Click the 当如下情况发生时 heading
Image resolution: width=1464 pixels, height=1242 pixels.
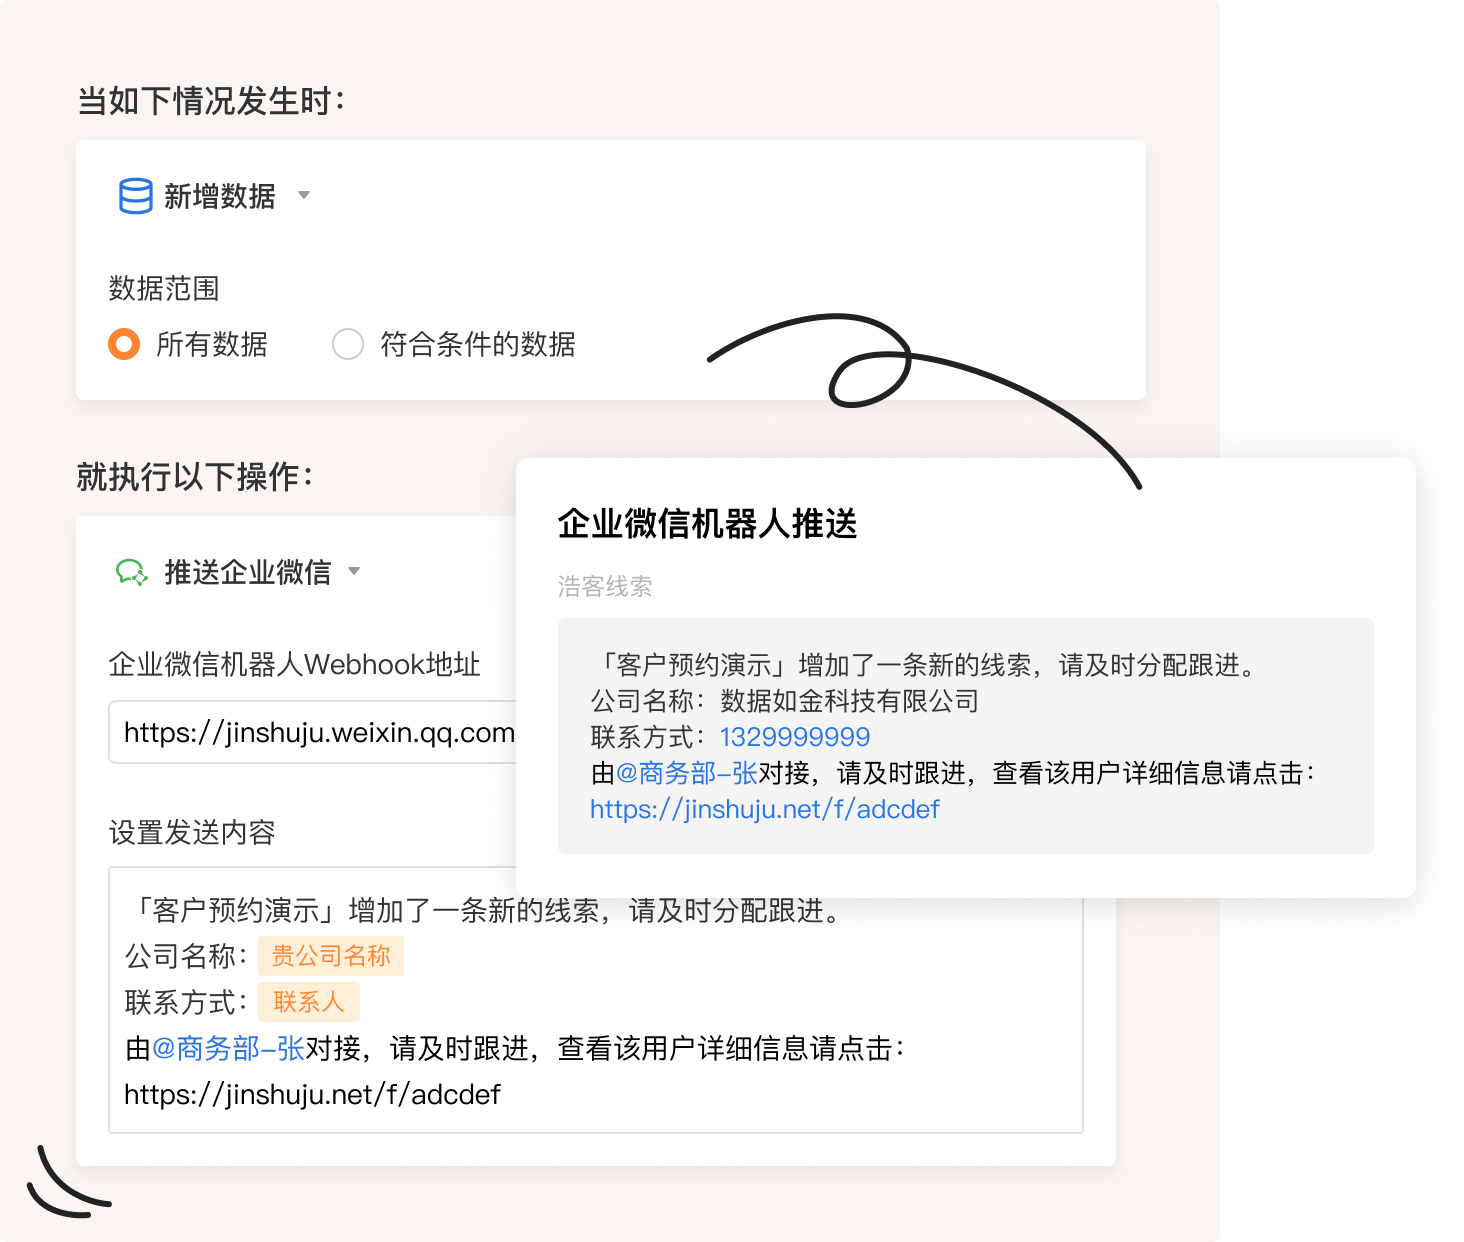211,101
